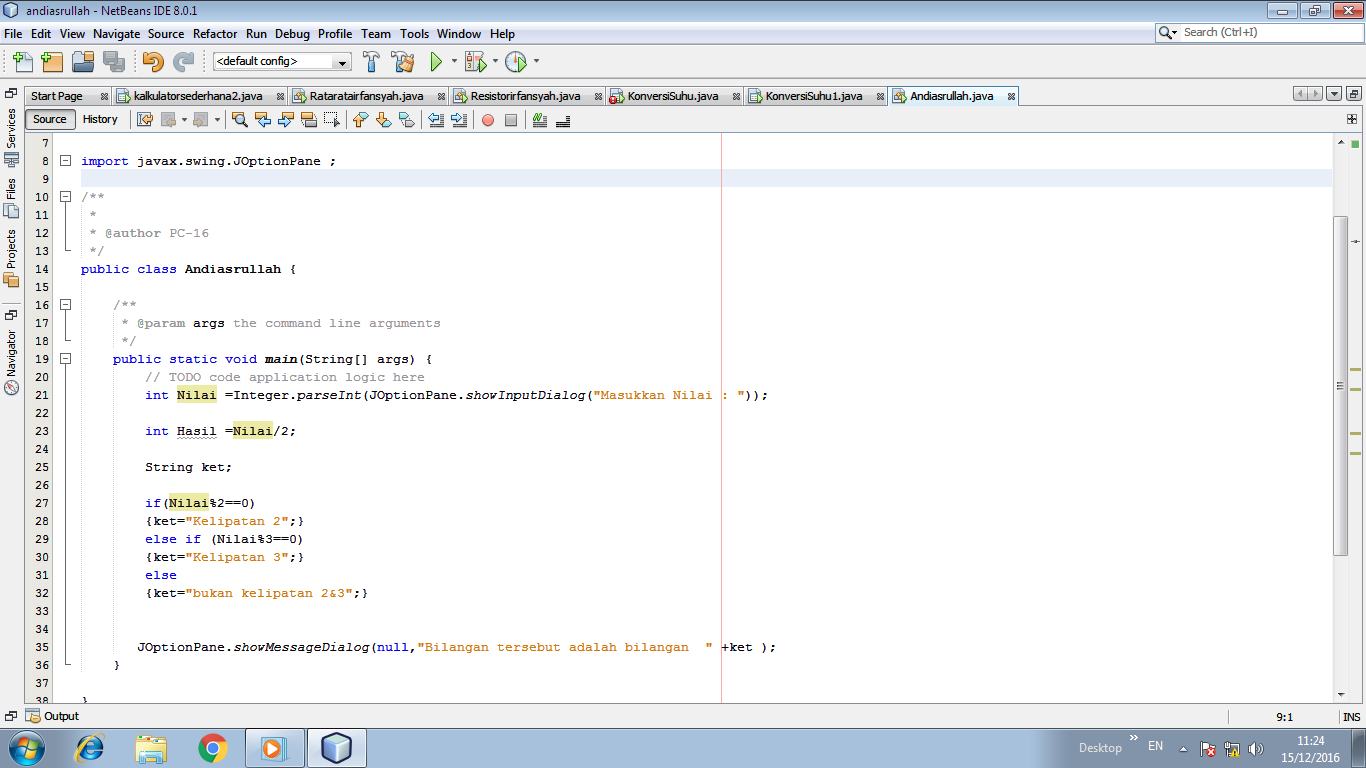Open the Tools menu
This screenshot has height=768, width=1366.
point(414,34)
